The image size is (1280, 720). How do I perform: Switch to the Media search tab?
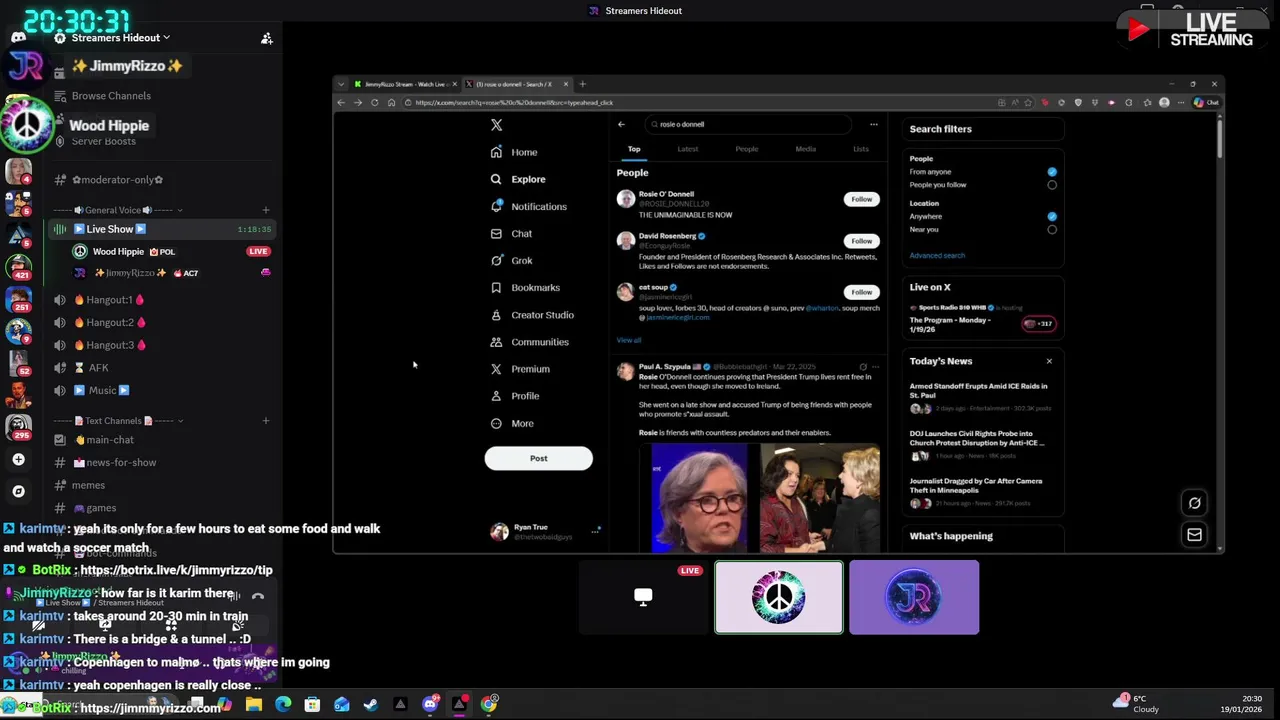pos(805,149)
